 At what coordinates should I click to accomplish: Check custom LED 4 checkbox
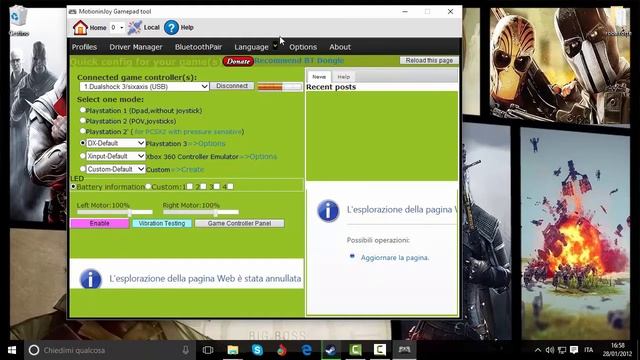[x=230, y=187]
